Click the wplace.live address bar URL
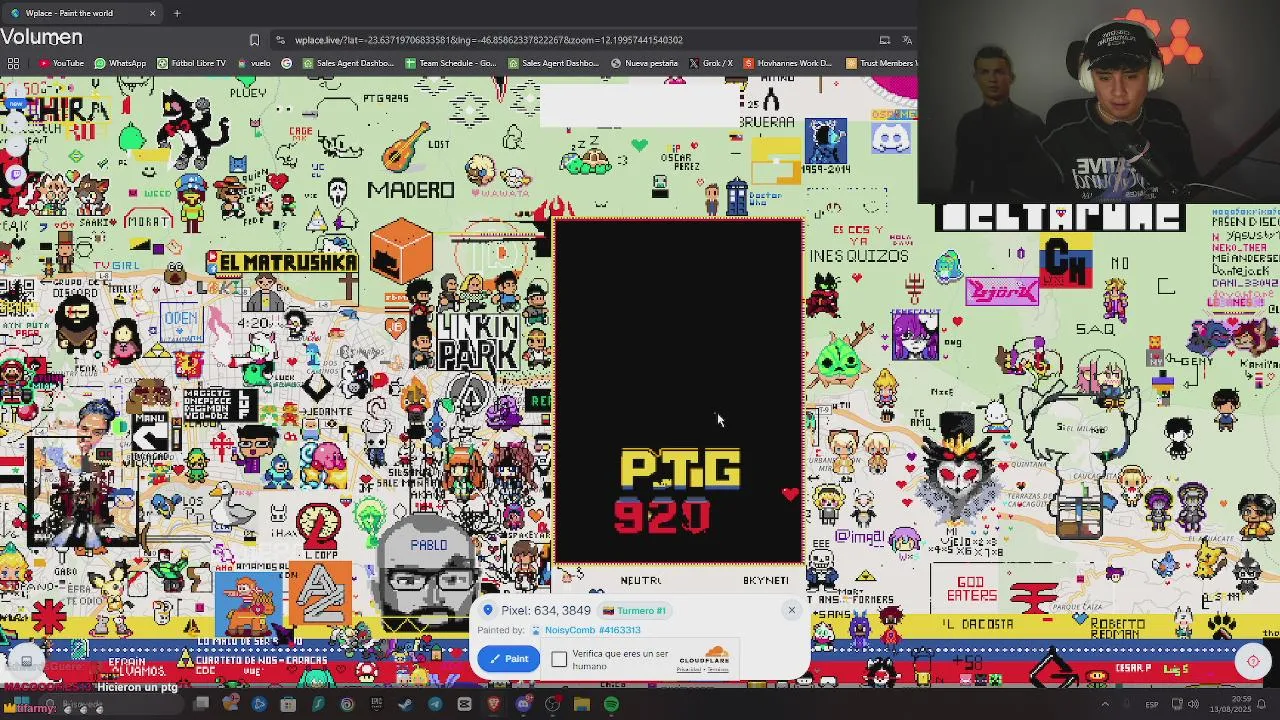1280x720 pixels. click(x=489, y=40)
